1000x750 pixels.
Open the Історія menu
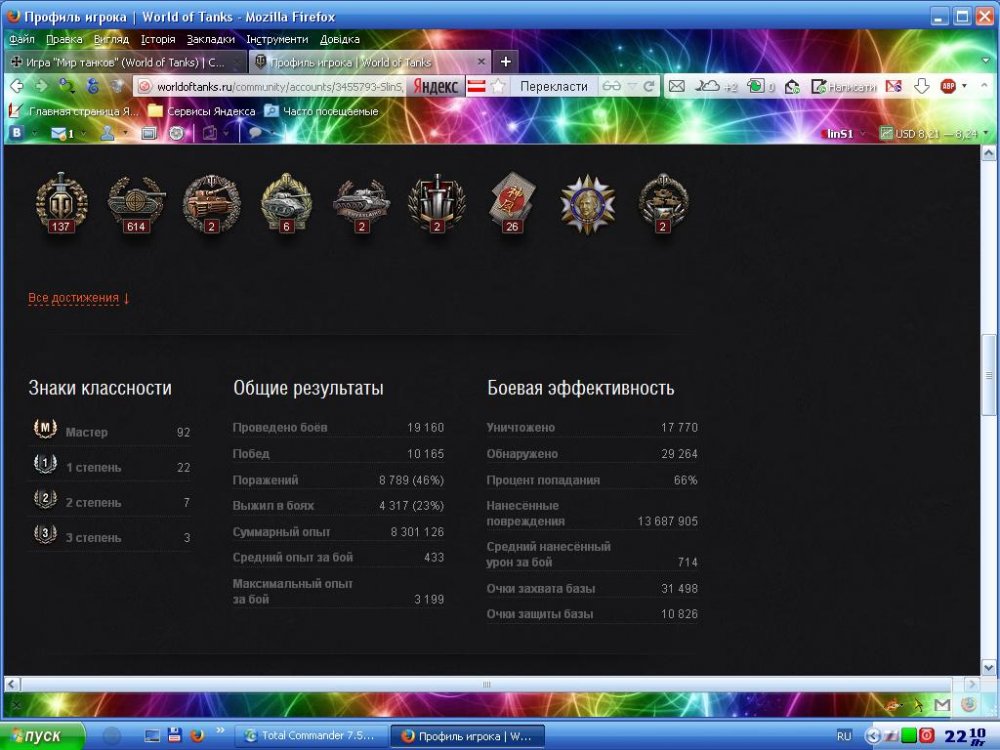click(158, 40)
